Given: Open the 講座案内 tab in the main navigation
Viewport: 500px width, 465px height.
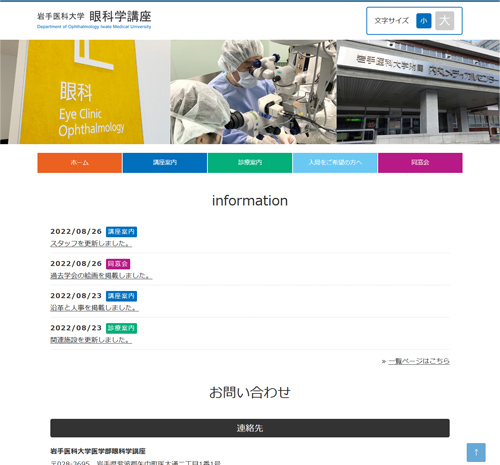Looking at the screenshot, I should [165, 163].
